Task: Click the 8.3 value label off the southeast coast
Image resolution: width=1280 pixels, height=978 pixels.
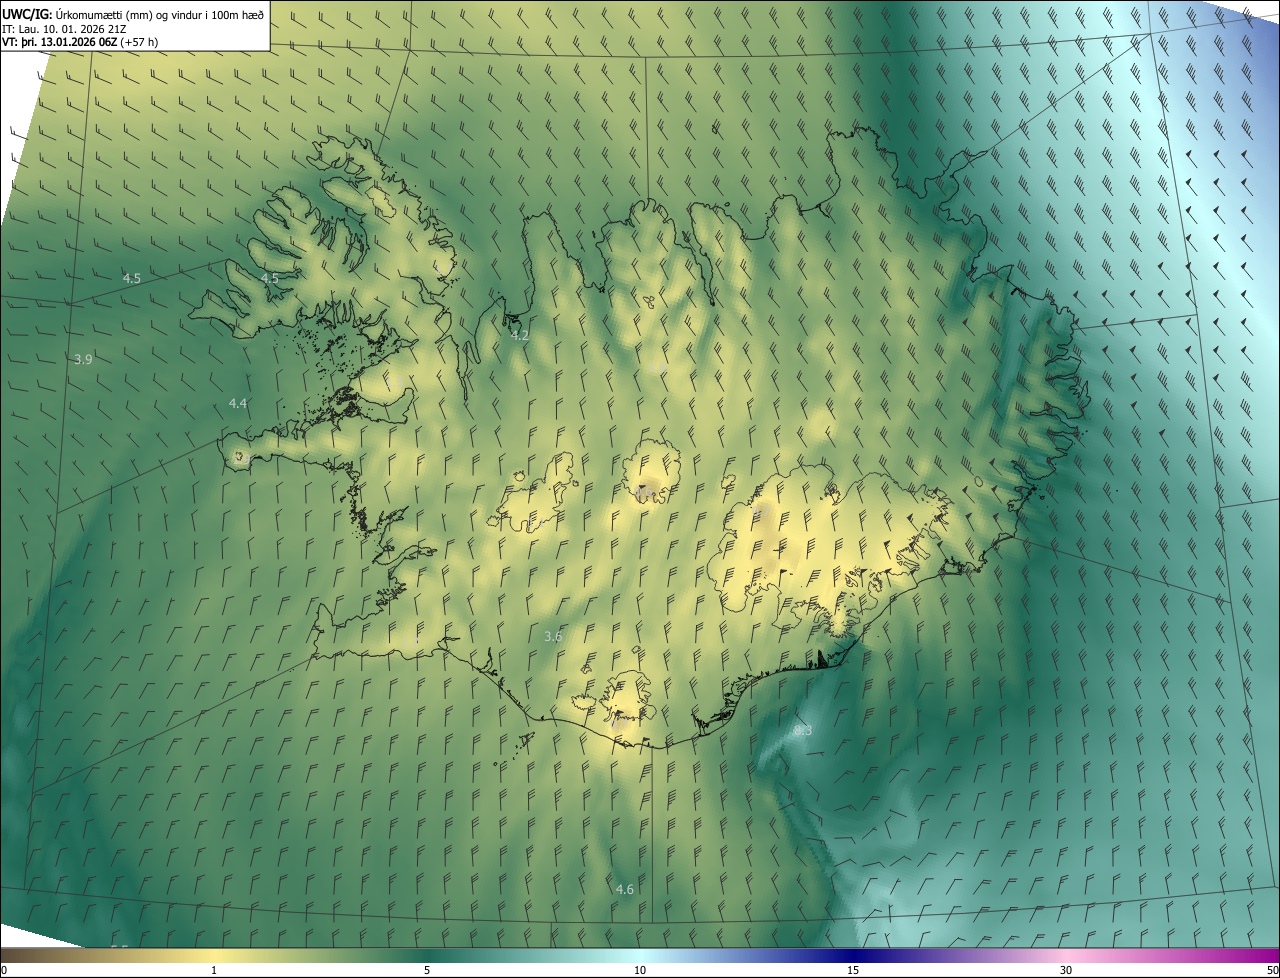Action: pos(803,731)
